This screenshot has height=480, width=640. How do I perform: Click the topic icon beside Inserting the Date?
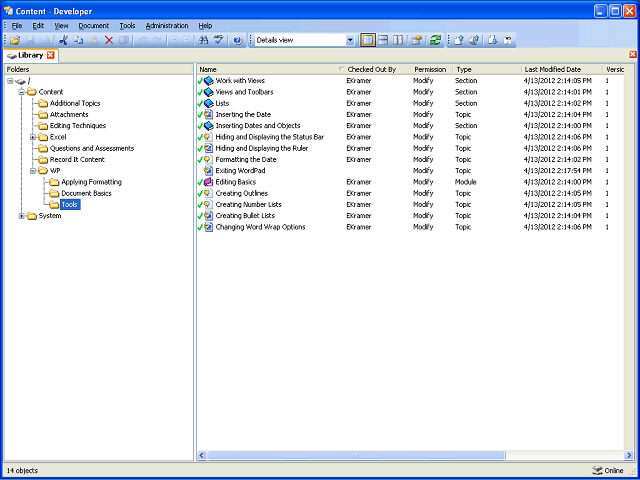click(209, 115)
